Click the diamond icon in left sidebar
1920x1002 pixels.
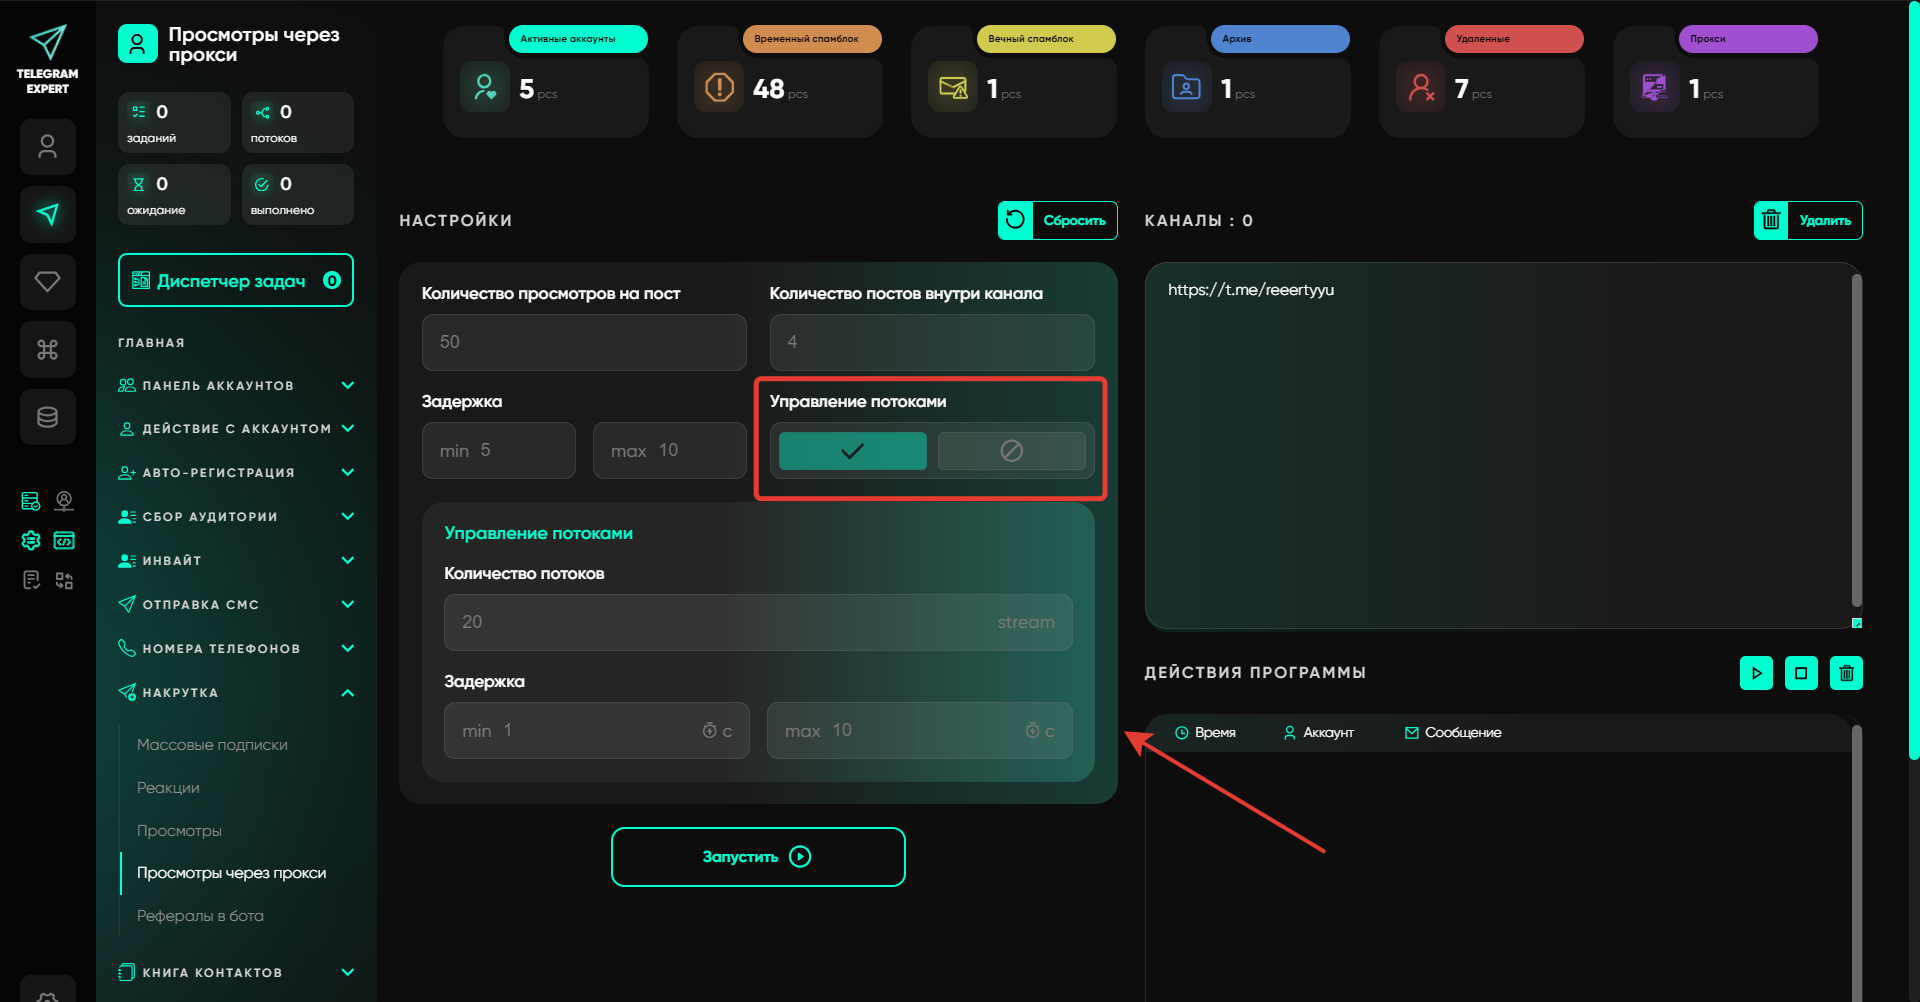(47, 281)
